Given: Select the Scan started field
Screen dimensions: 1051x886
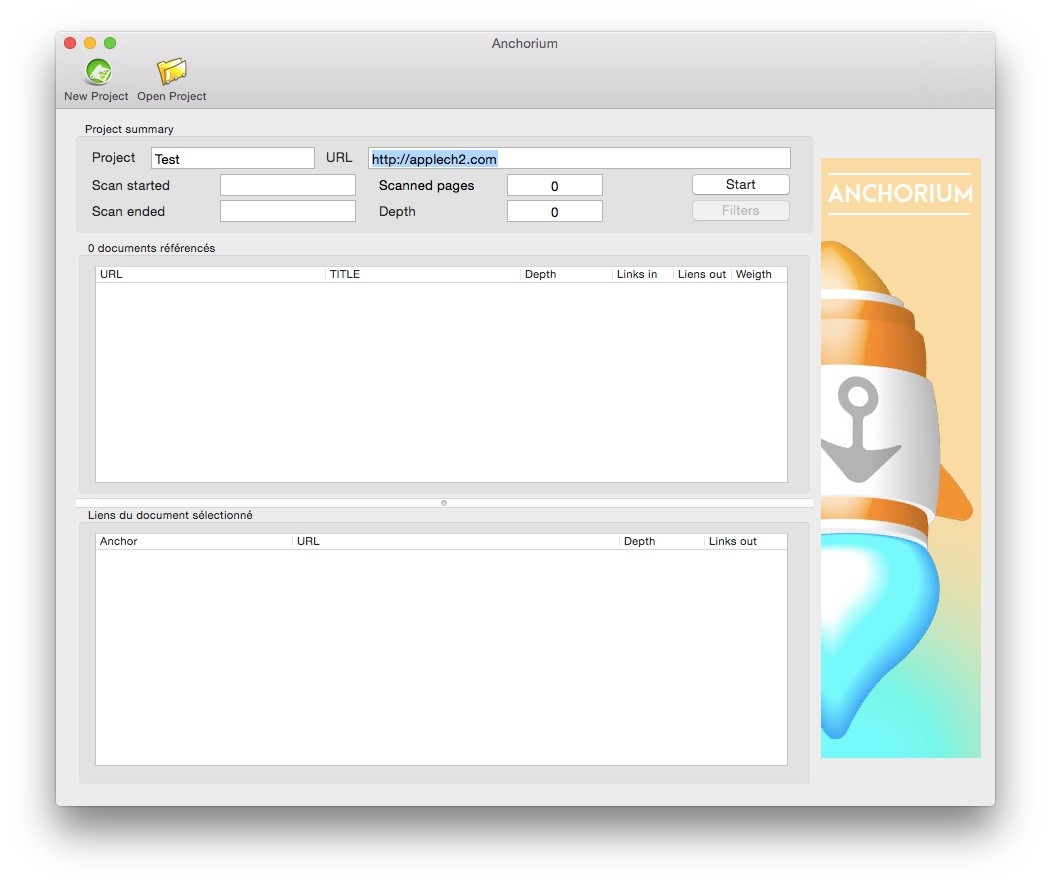Looking at the screenshot, I should [x=288, y=185].
